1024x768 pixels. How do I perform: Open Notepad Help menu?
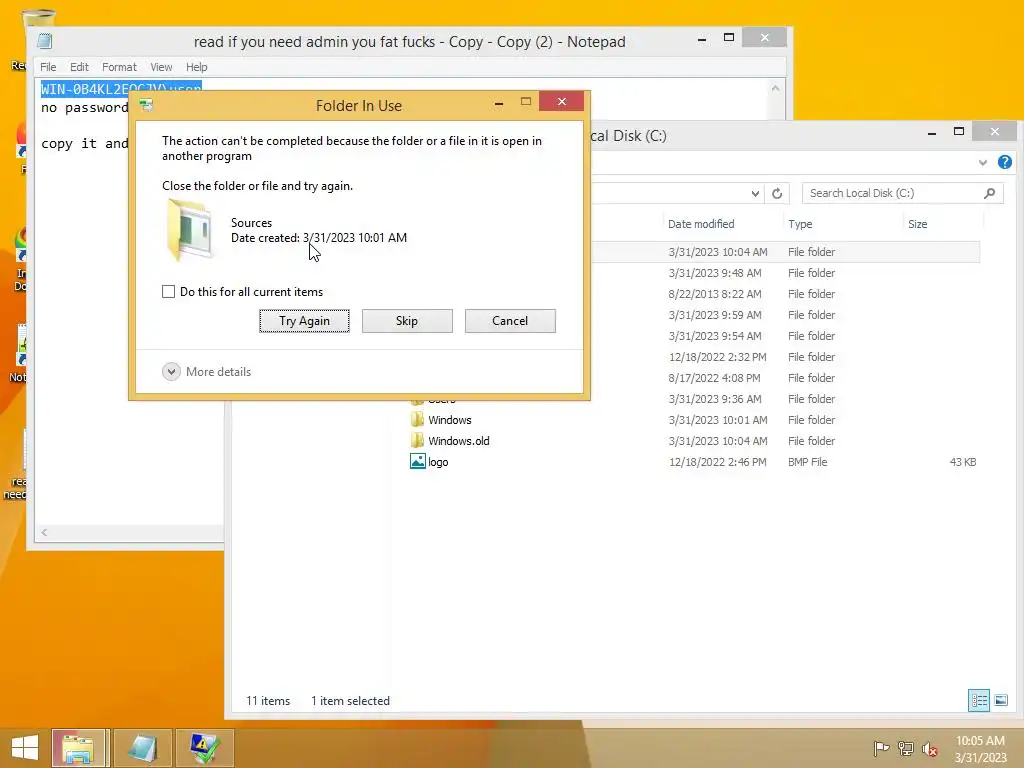click(x=197, y=67)
